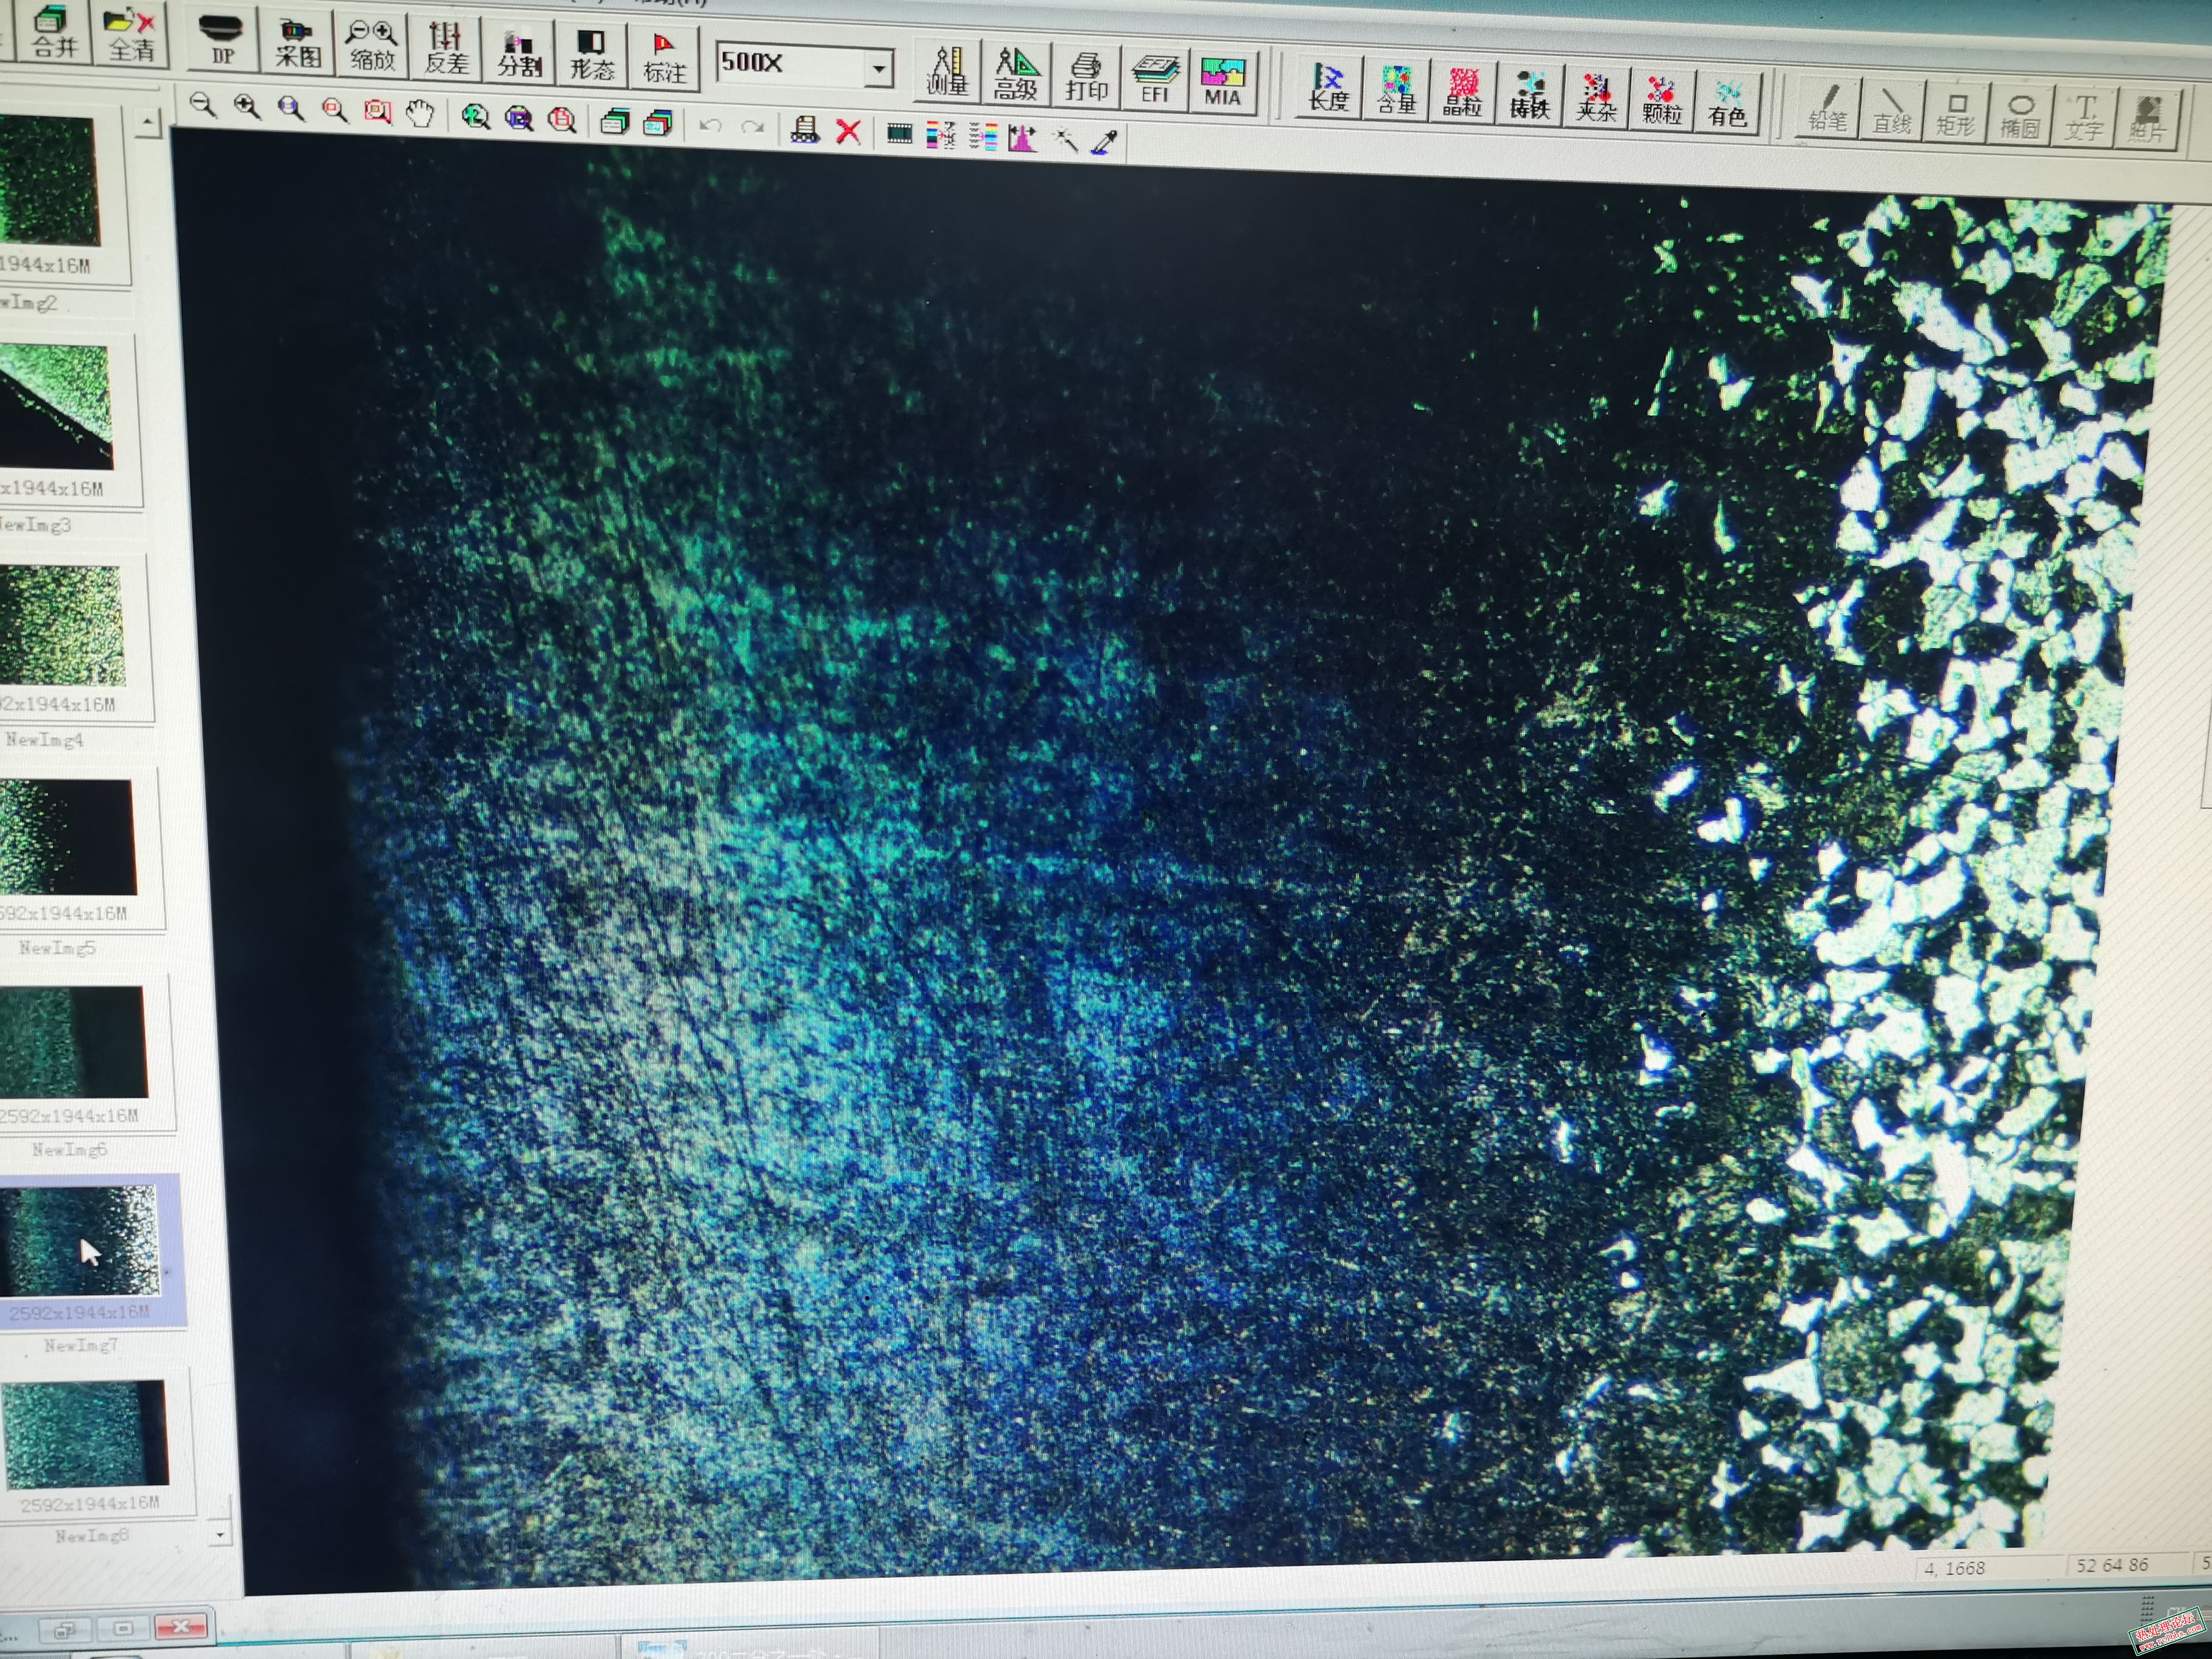Select the NewImg8 thumbnail
The height and width of the screenshot is (1659, 2212).
coord(86,1434)
